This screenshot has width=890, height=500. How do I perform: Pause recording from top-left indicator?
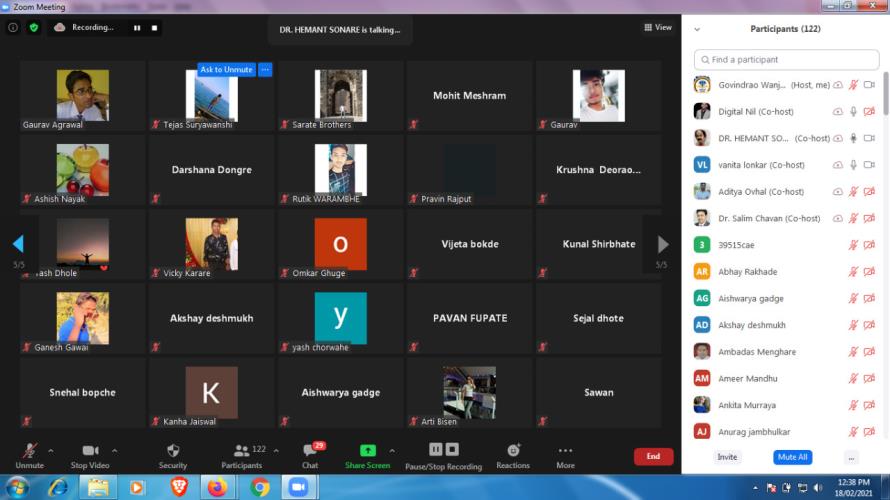137,27
